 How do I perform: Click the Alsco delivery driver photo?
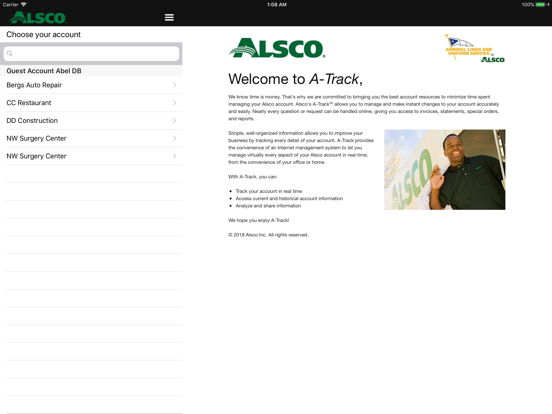click(445, 170)
